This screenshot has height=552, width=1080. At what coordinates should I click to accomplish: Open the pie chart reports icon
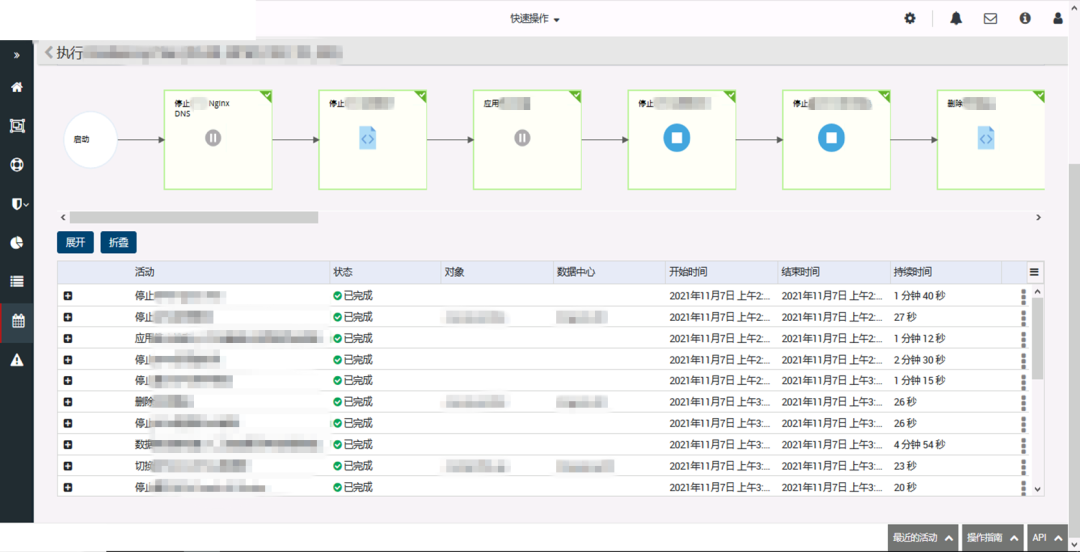(16, 243)
